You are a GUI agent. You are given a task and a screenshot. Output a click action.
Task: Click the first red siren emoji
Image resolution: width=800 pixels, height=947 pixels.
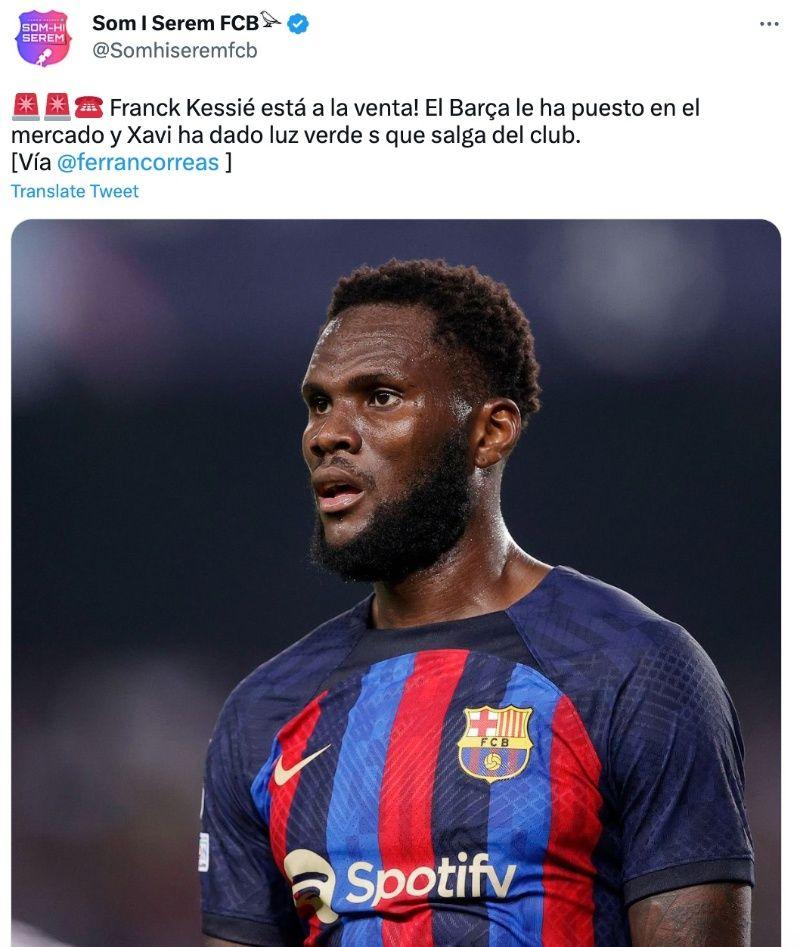click(26, 108)
